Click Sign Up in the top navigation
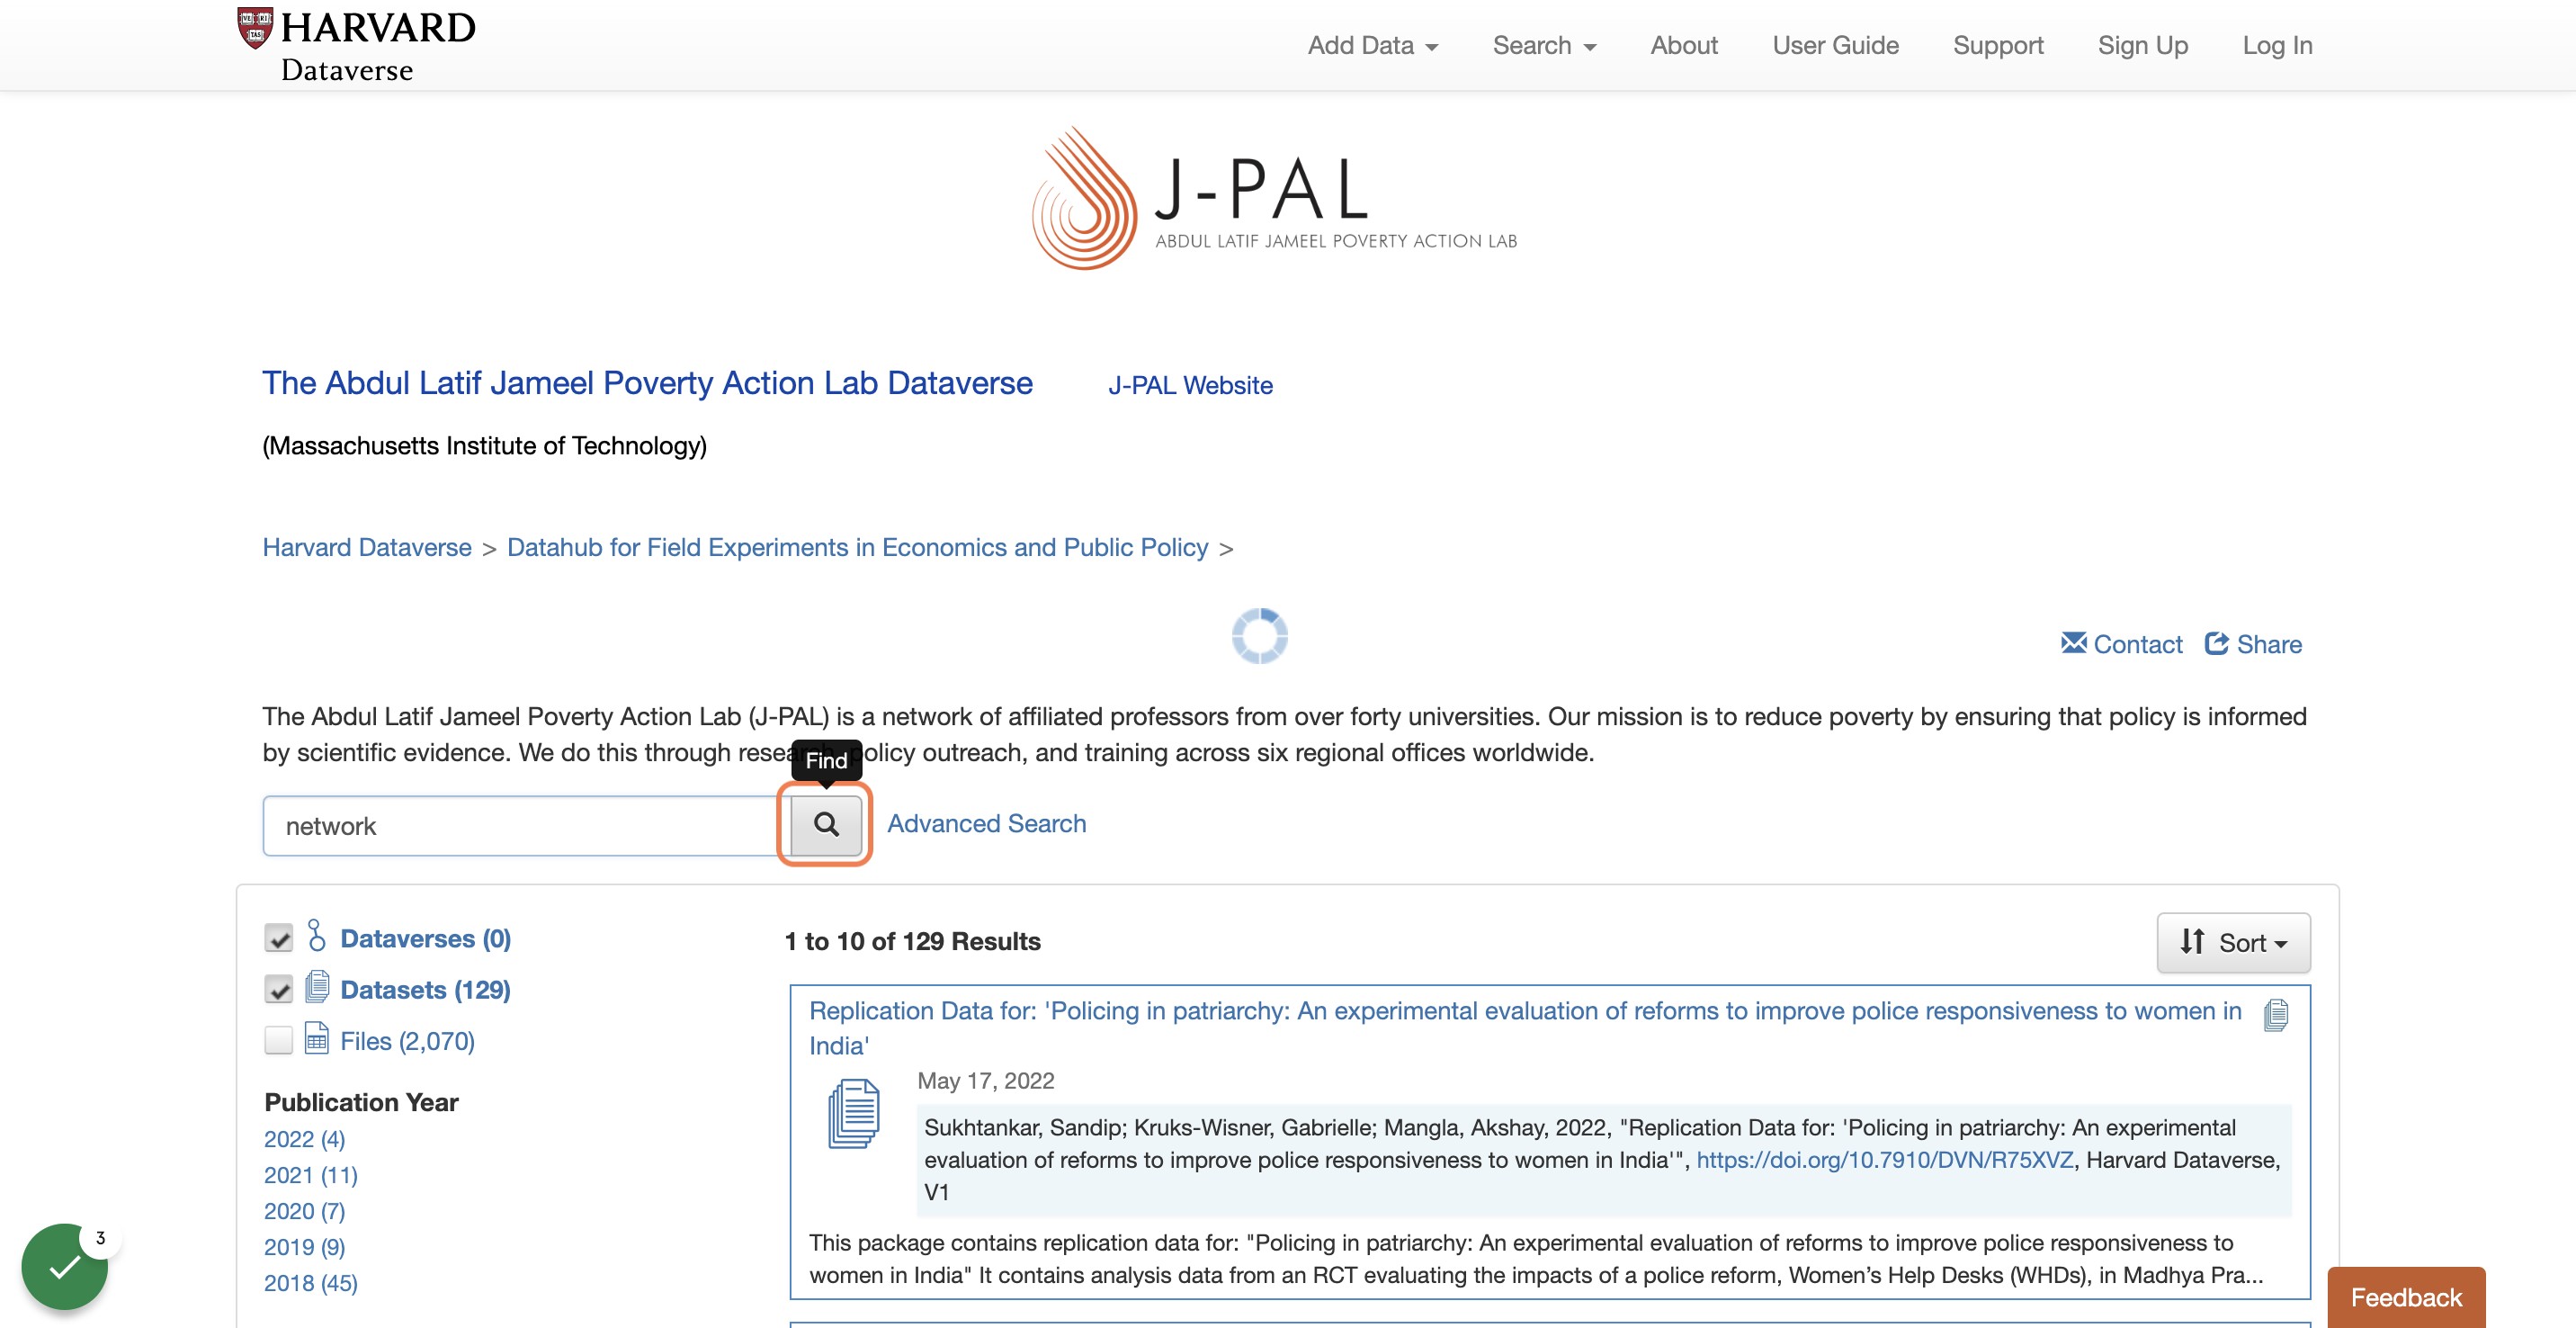Viewport: 2576px width, 1328px height. 2143,45
